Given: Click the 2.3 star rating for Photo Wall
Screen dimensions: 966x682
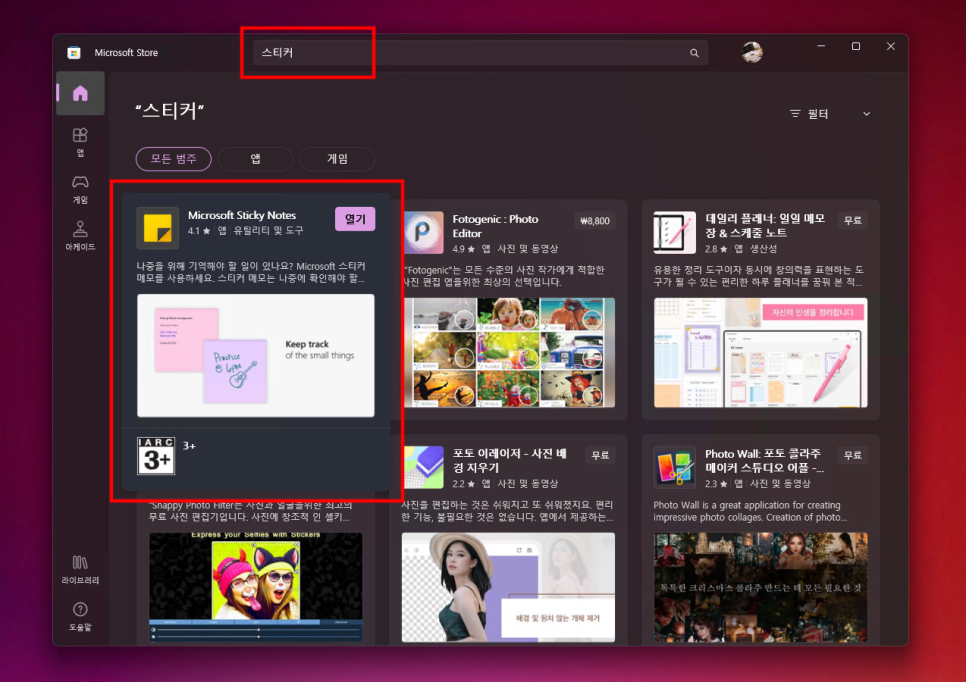Looking at the screenshot, I should point(716,484).
